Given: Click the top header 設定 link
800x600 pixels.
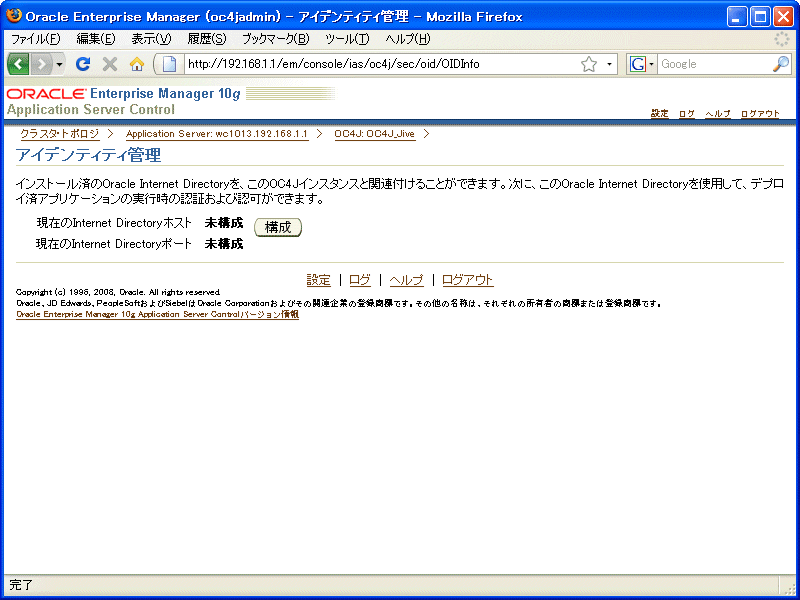Looking at the screenshot, I should pos(660,113).
